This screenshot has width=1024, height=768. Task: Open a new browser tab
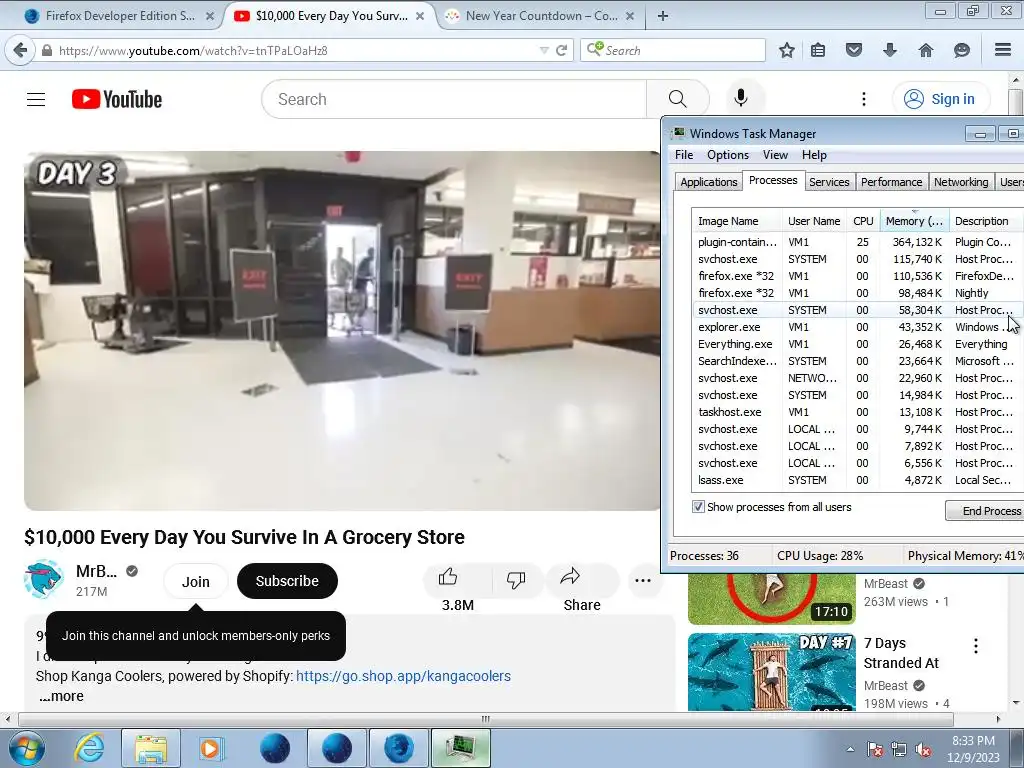662,16
